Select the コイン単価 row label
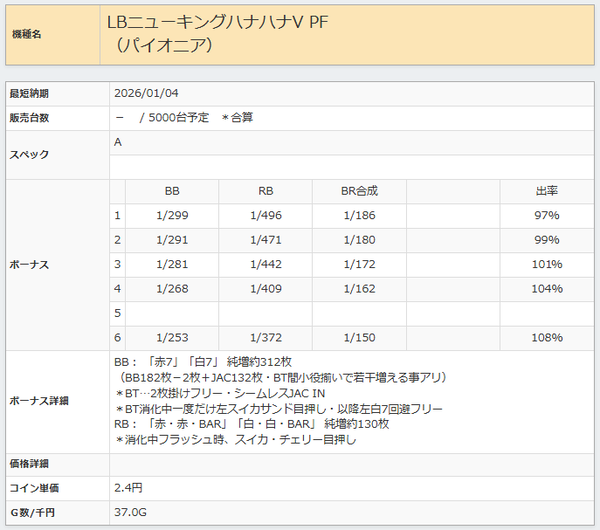 tap(34, 488)
